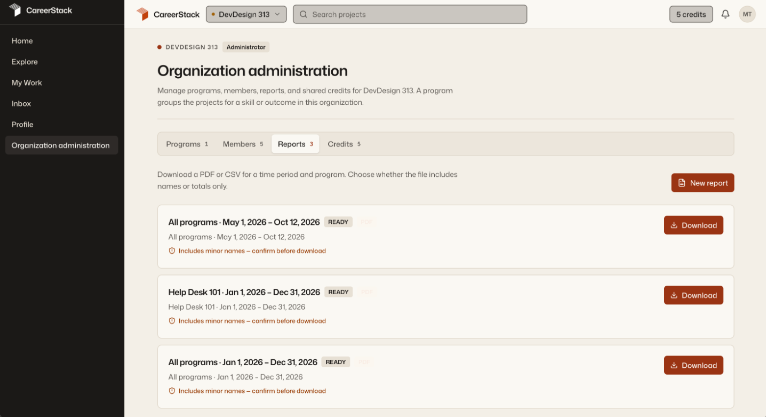Viewport: 766px width, 417px height.
Task: Go to Home in the sidebar
Action: [x=22, y=41]
